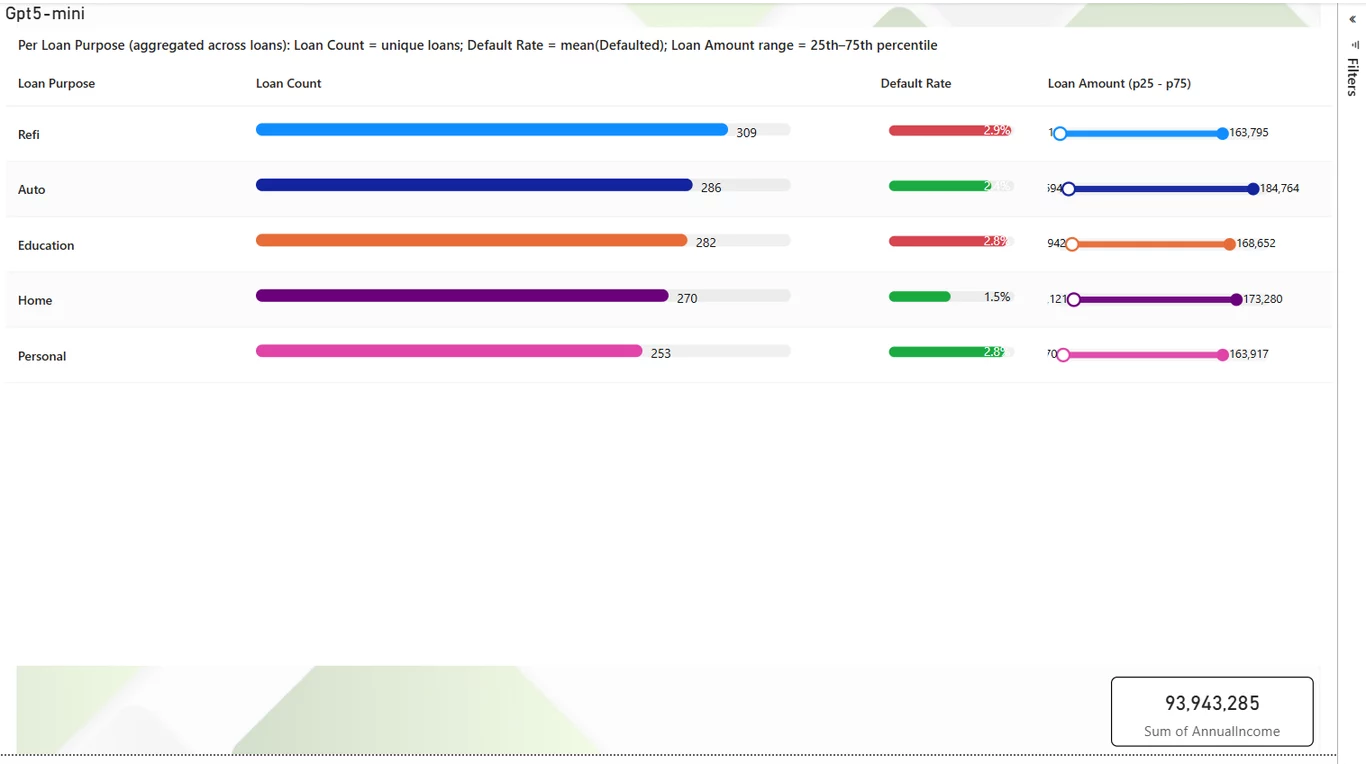The image size is (1366, 768).
Task: Click the Sum of AnnualIncome card label
Action: pos(1212,731)
